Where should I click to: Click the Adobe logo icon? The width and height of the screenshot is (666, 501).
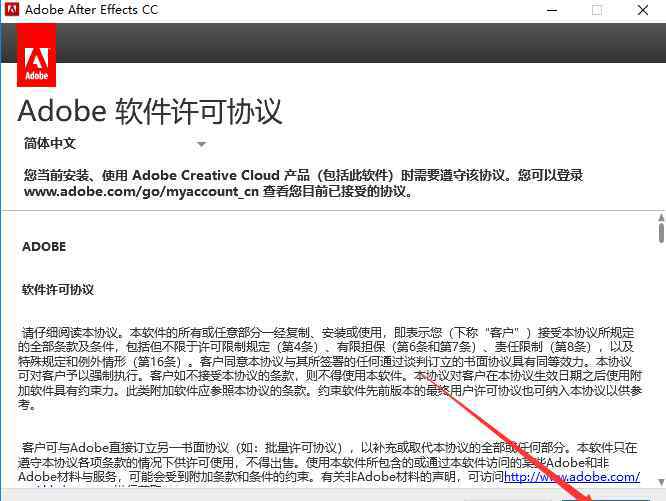(x=37, y=55)
